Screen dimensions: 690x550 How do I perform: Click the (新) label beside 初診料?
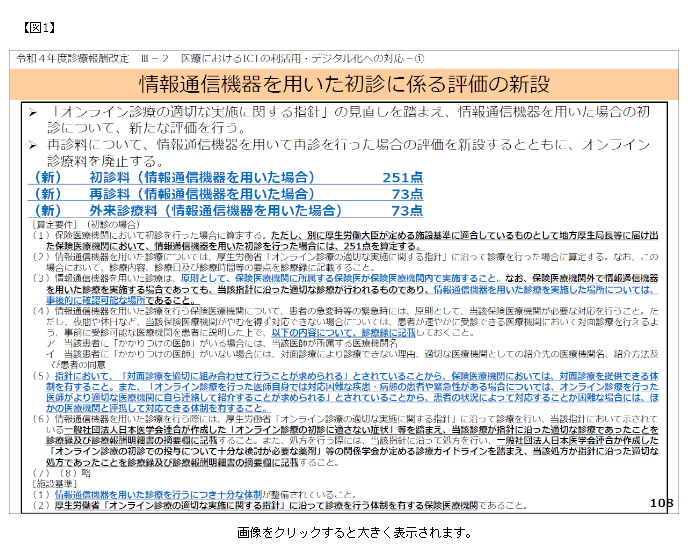coord(47,178)
